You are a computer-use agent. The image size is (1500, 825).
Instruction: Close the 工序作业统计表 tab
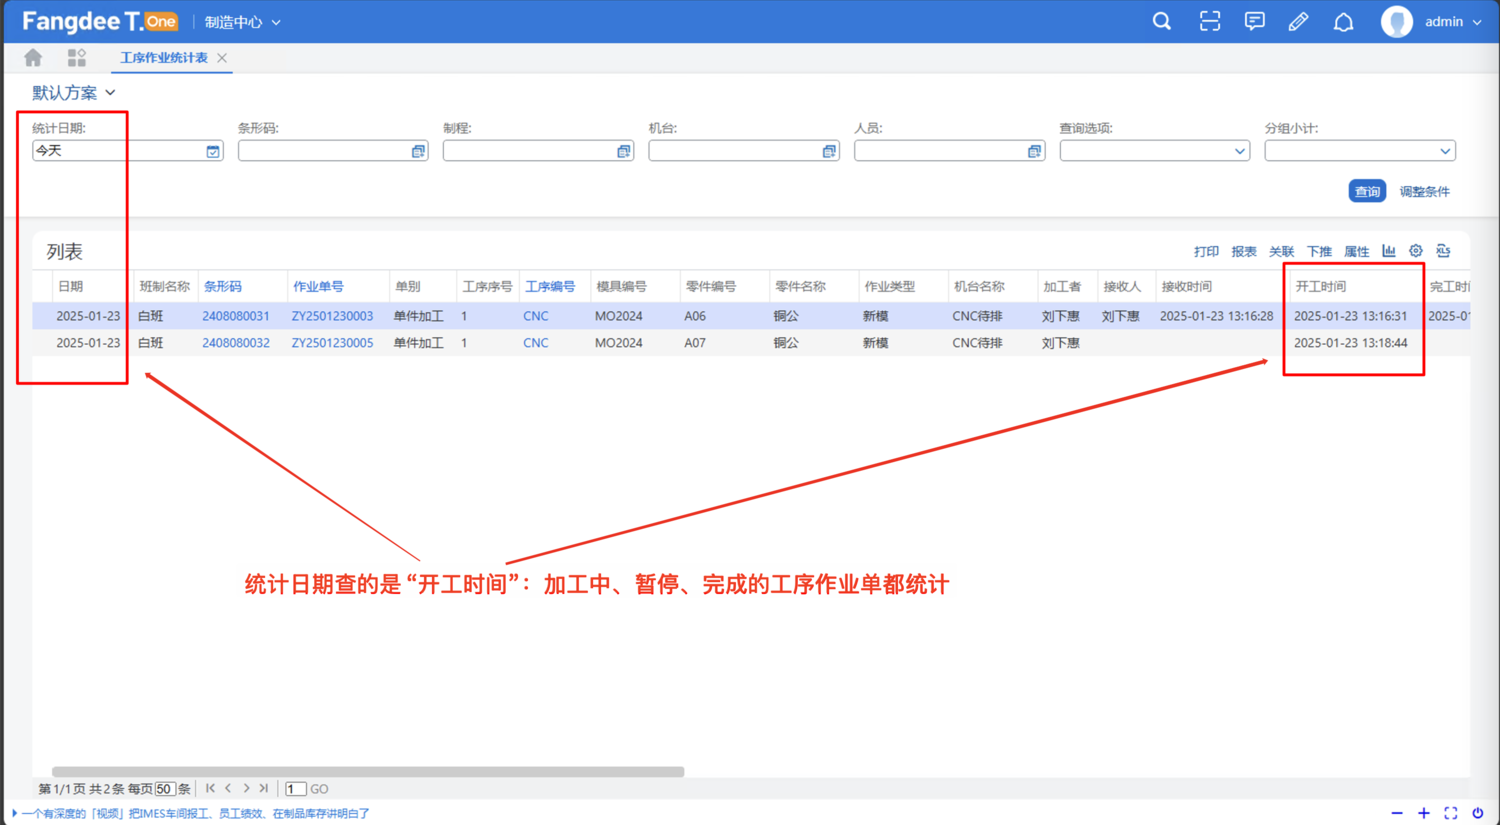tap(222, 58)
